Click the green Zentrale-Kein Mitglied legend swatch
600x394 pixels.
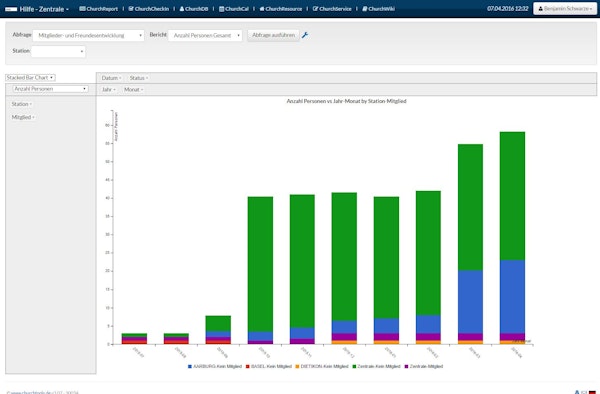pos(354,366)
